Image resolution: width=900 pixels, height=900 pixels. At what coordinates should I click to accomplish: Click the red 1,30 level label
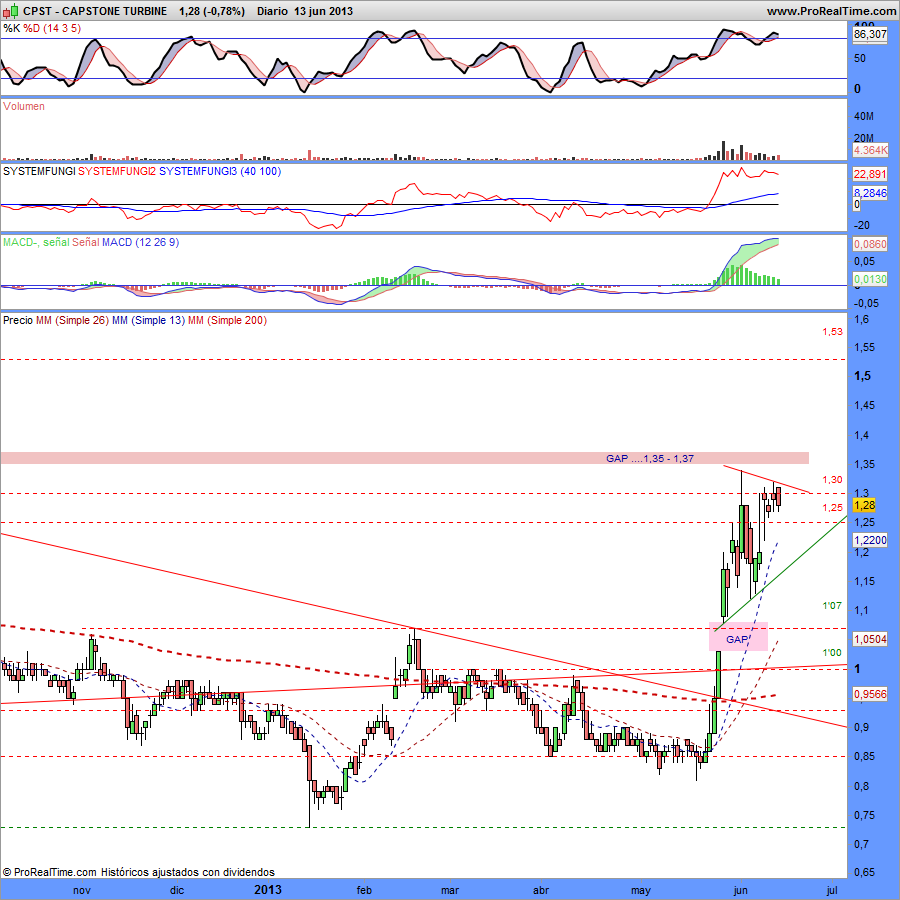coord(832,479)
